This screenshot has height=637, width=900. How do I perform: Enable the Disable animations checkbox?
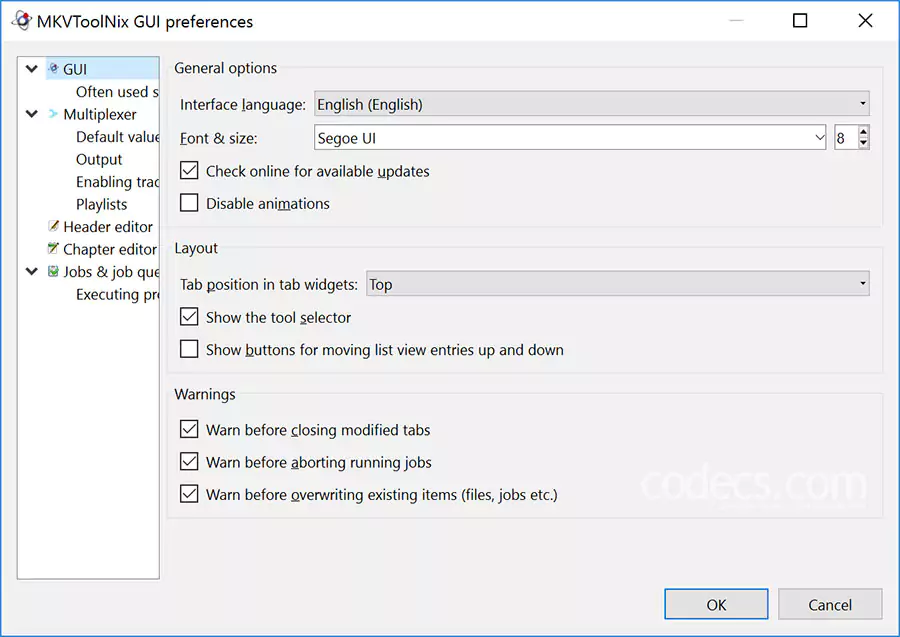188,203
